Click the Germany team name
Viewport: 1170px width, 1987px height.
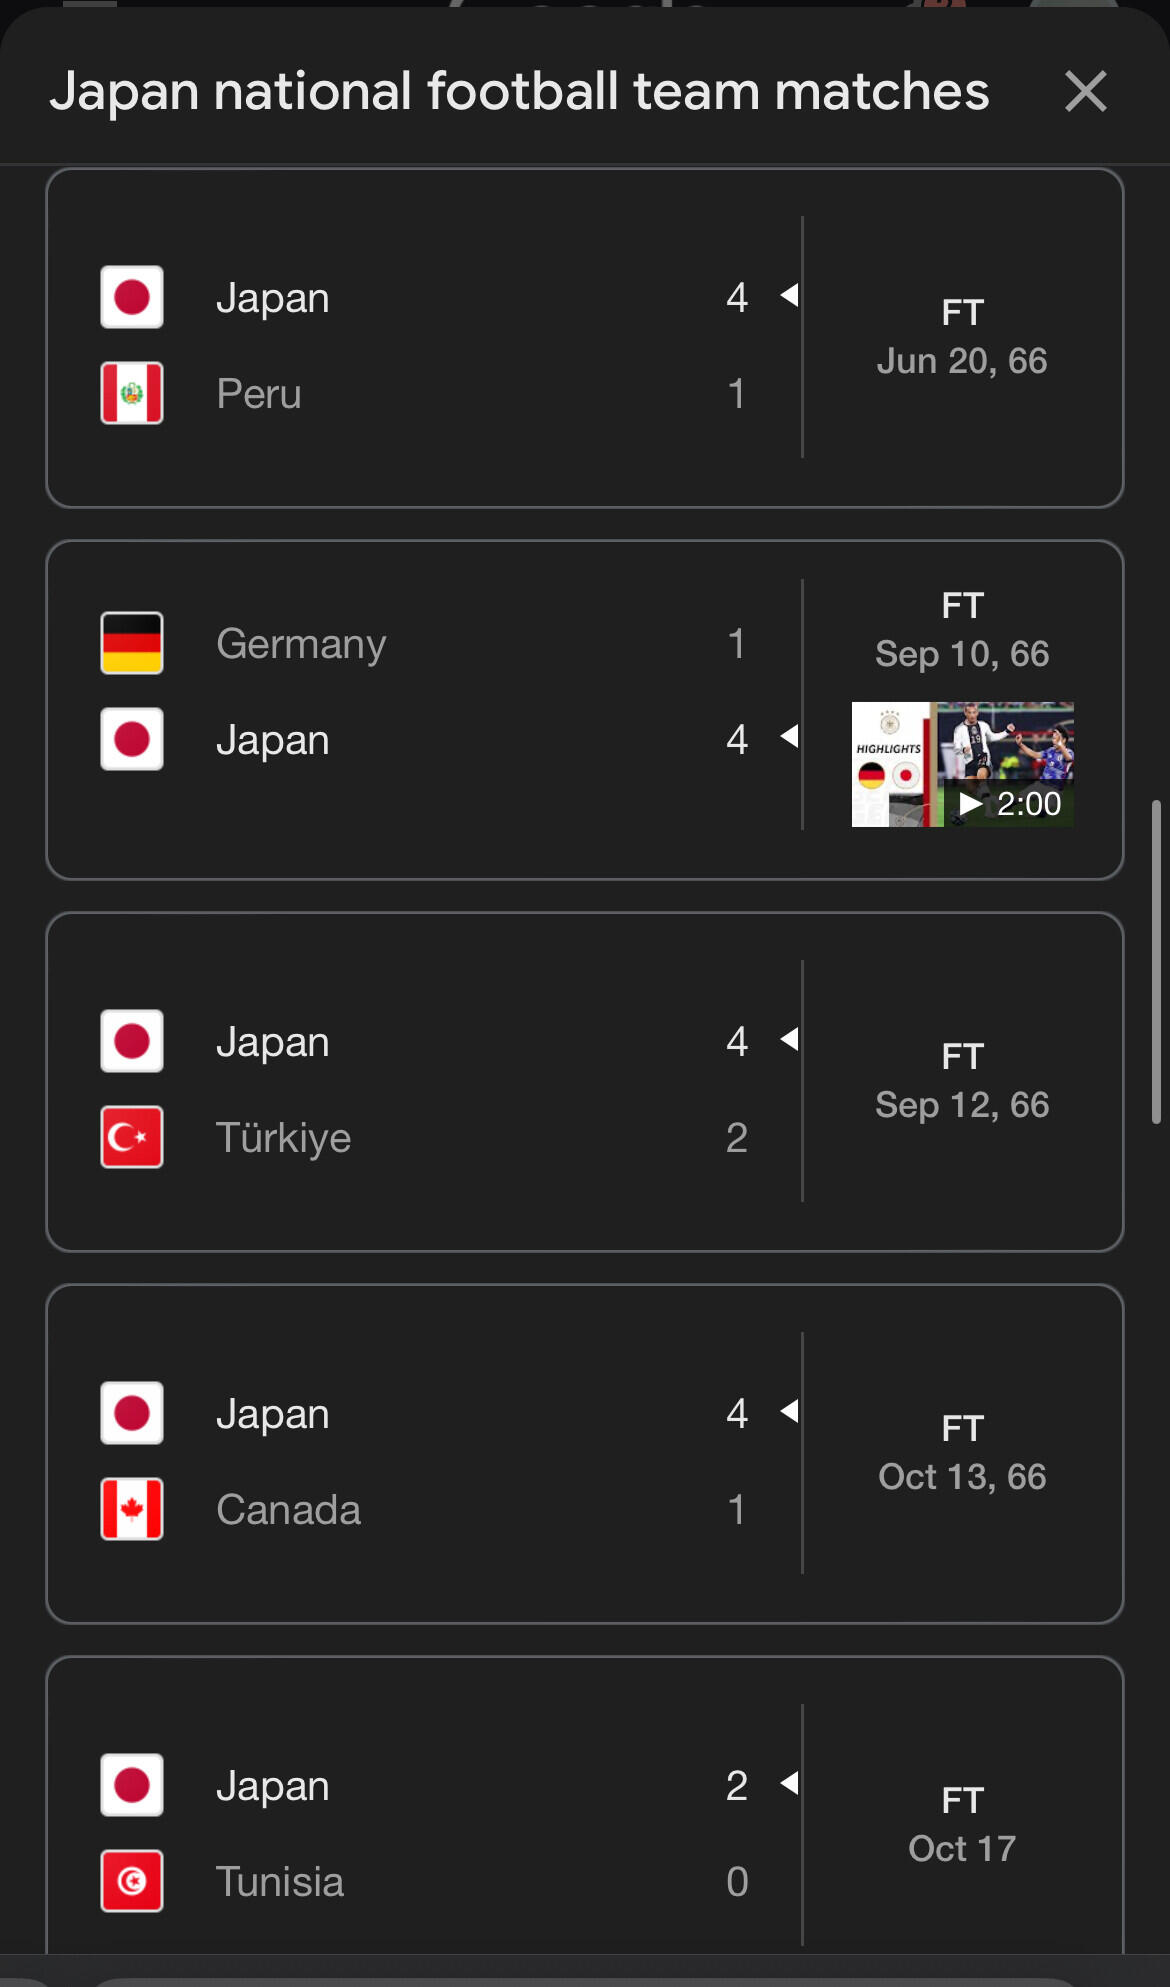tap(301, 644)
